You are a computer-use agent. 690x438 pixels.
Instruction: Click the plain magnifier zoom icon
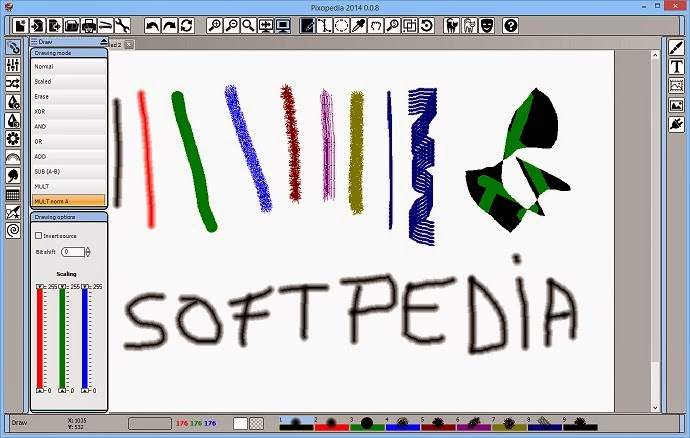pyautogui.click(x=249, y=26)
